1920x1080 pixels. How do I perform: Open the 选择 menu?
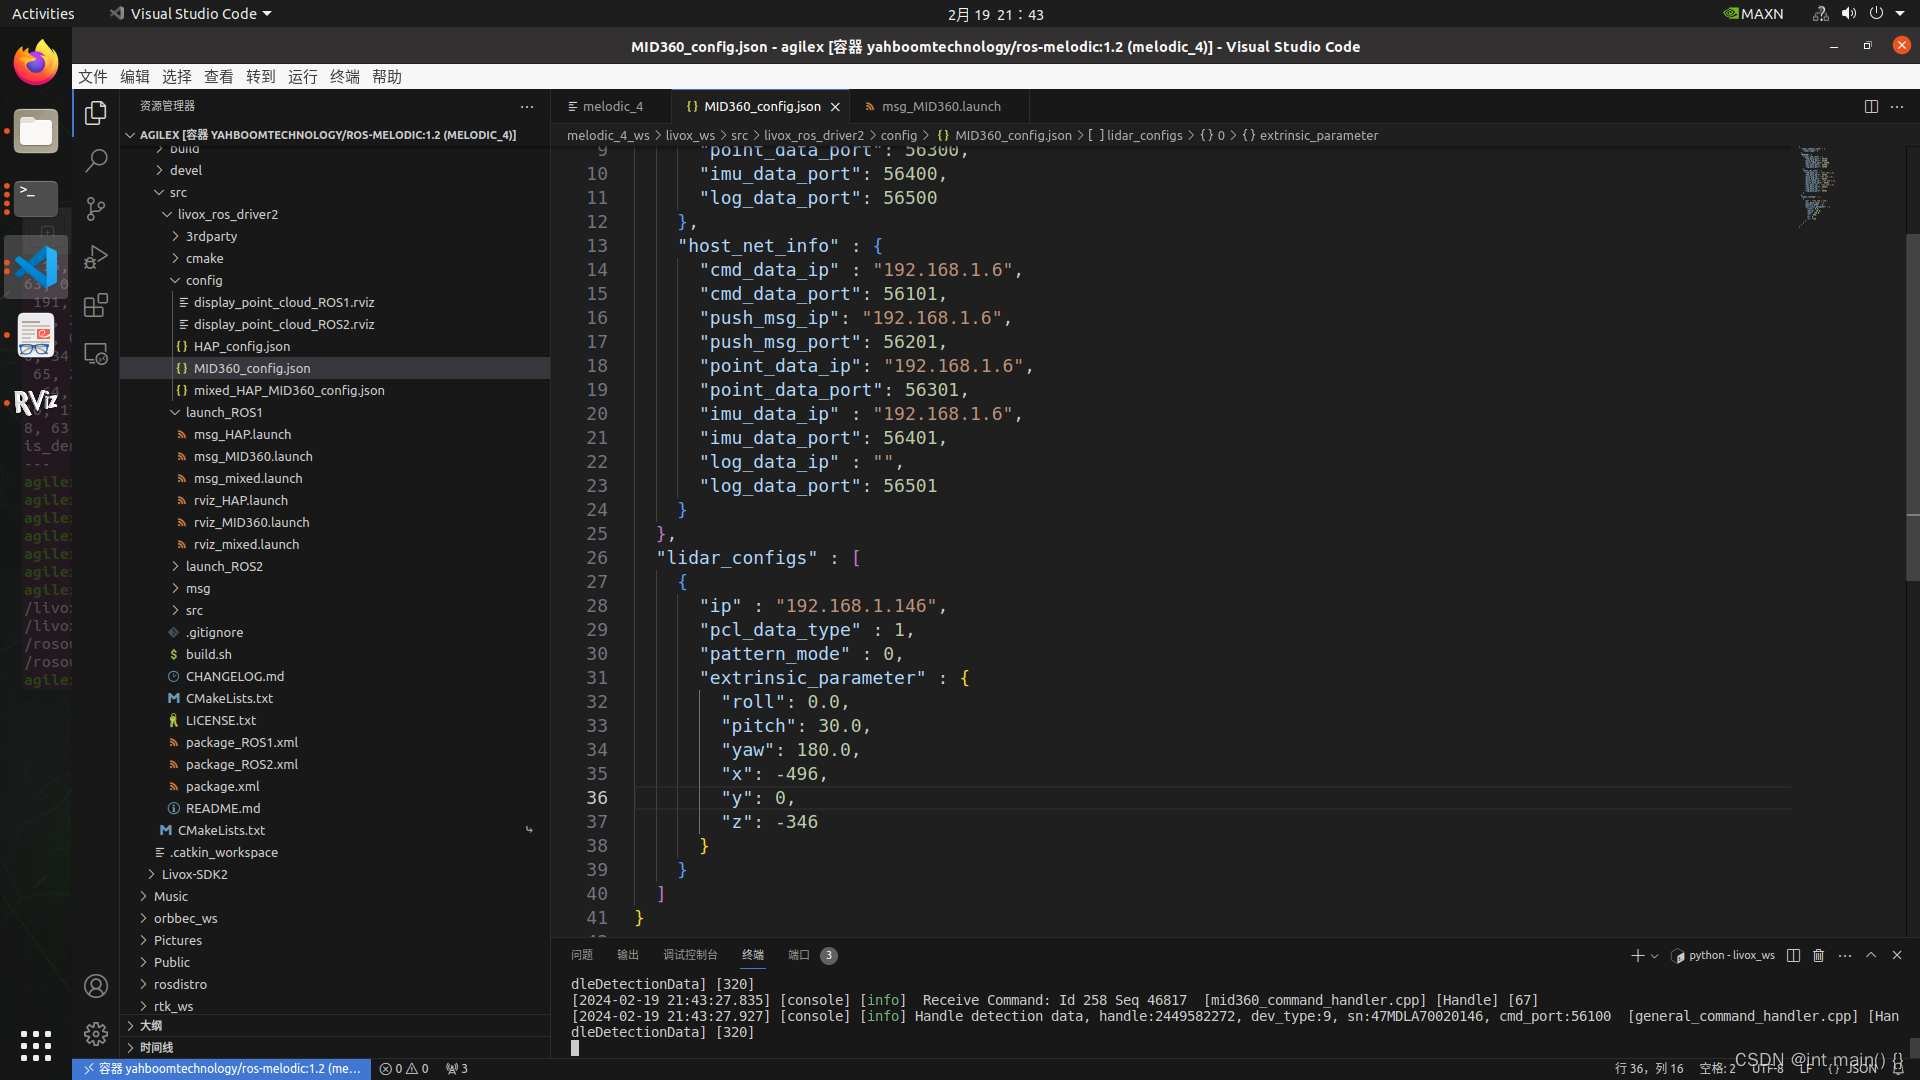pos(177,77)
